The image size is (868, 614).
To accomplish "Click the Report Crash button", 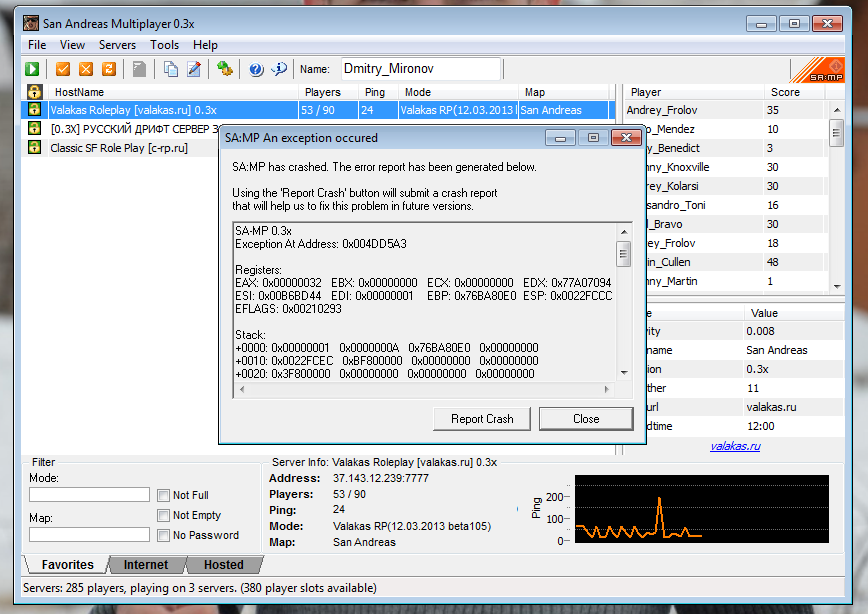I will (x=482, y=419).
